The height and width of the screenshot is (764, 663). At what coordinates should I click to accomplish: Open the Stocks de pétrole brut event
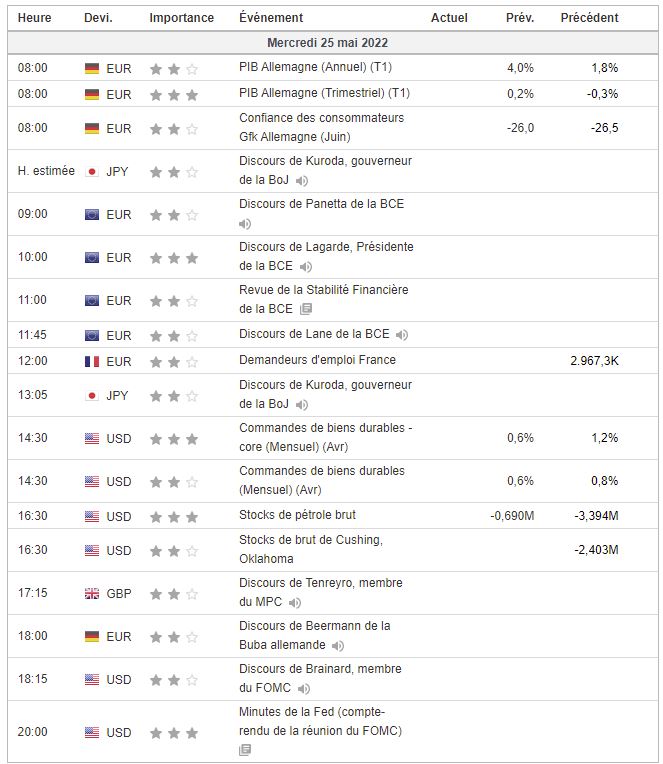297,515
